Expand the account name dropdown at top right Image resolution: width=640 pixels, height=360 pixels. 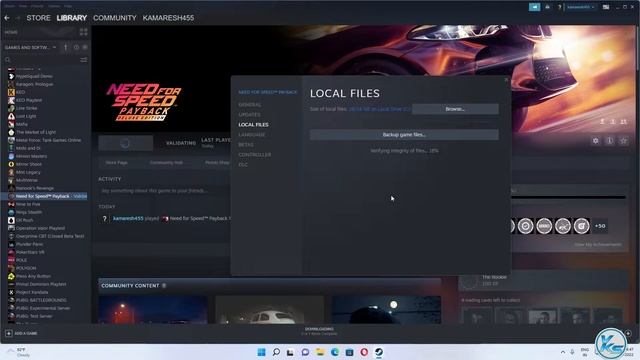coord(580,7)
